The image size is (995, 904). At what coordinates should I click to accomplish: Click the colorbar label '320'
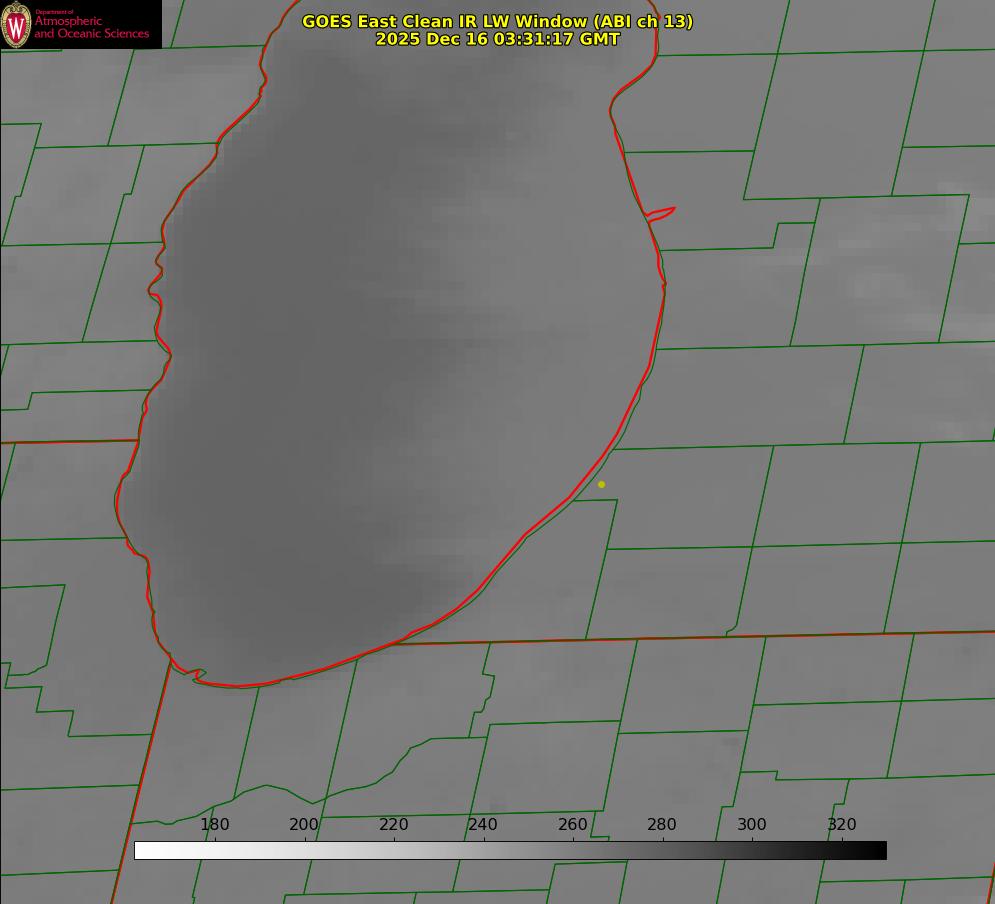click(x=842, y=824)
